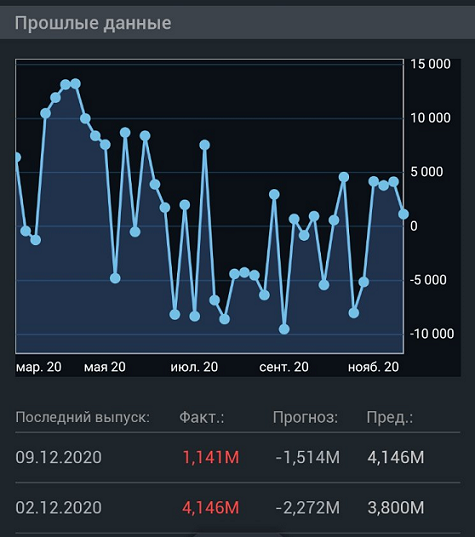Tap the 15 000 y-axis label
The width and height of the screenshot is (475, 537).
(430, 64)
